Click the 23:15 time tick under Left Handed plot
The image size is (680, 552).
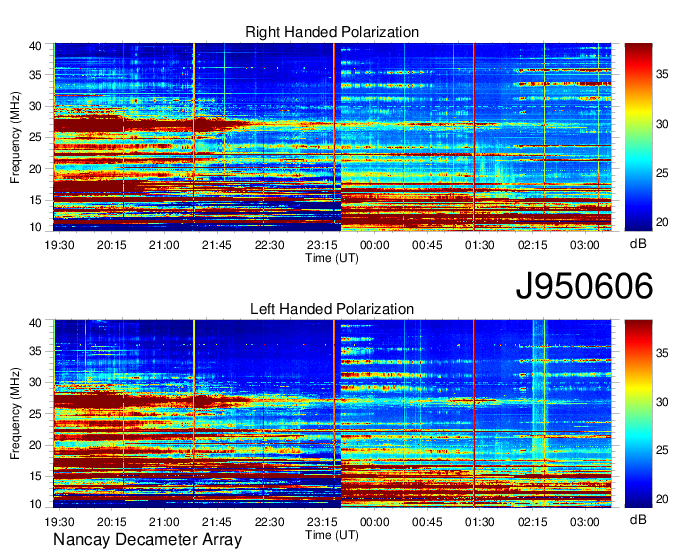pos(322,522)
